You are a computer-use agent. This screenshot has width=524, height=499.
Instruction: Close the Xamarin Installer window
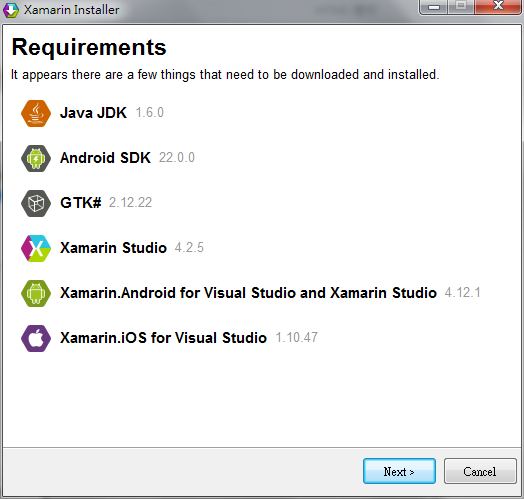(498, 6)
